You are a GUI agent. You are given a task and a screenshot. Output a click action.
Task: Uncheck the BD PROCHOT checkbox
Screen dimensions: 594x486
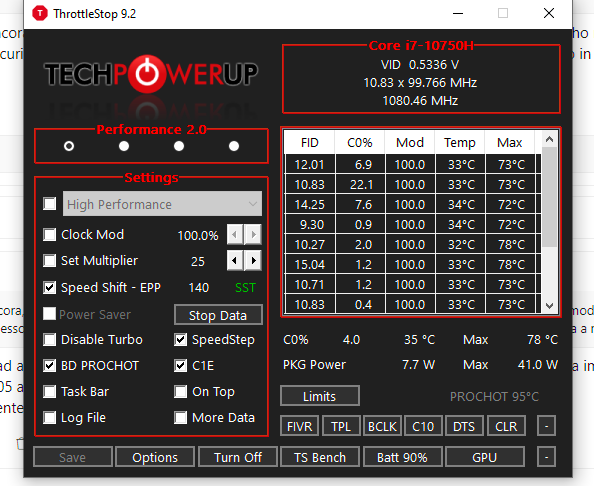coord(50,366)
